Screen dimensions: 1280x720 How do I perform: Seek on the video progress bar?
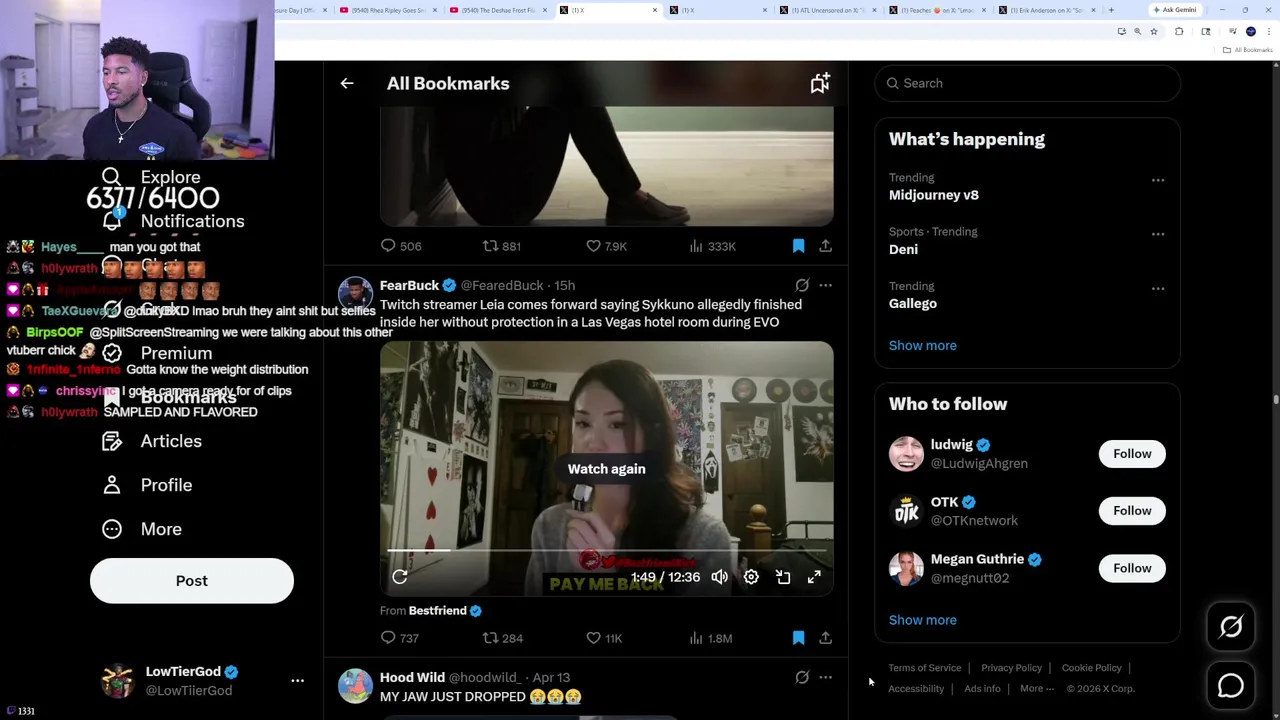606,550
